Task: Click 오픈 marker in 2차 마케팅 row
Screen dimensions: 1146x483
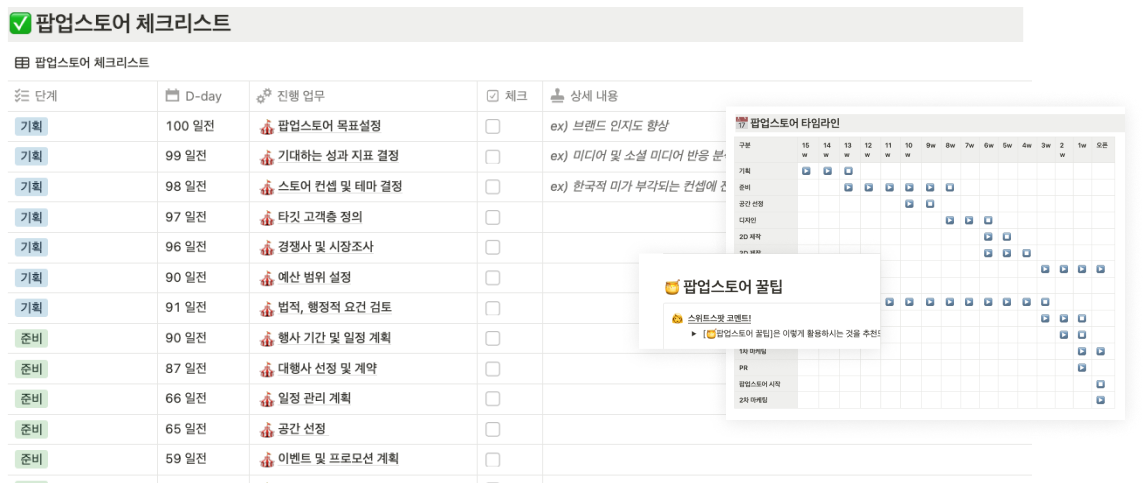Action: [1101, 400]
